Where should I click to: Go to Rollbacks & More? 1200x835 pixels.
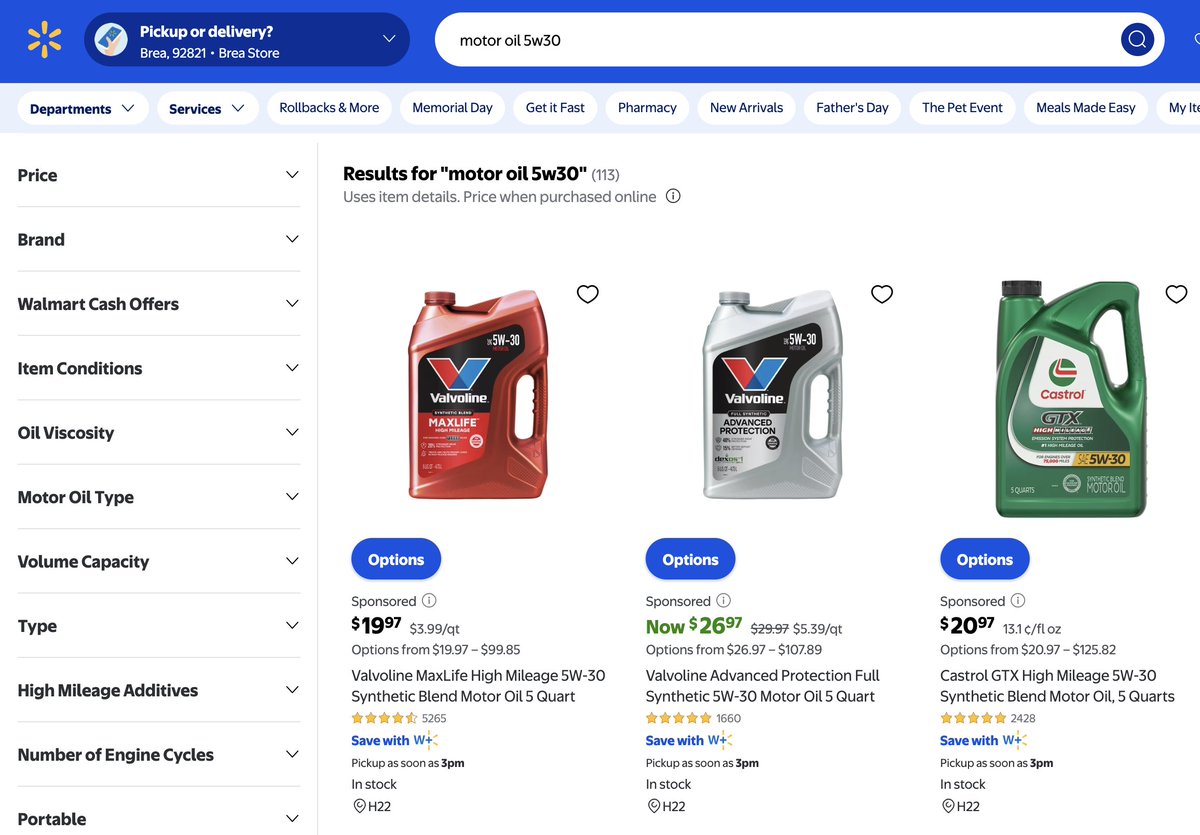pos(329,108)
